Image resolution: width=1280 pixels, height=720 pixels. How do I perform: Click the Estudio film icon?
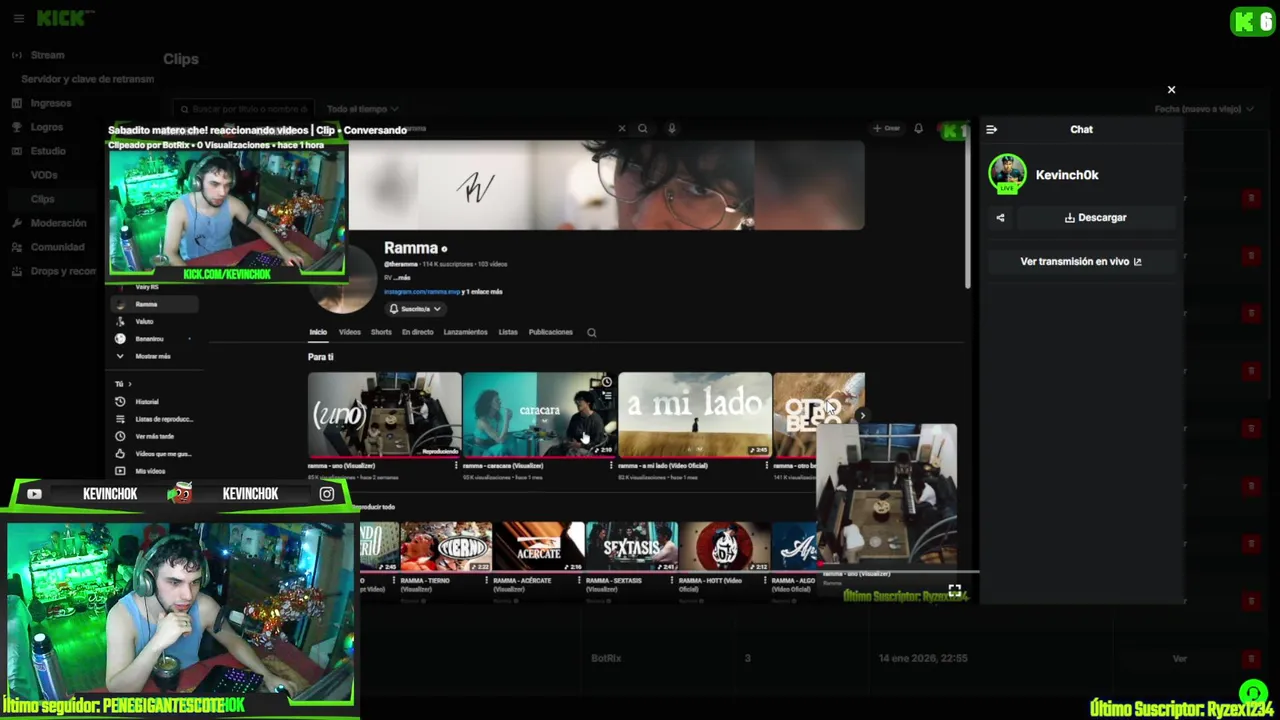[17, 151]
